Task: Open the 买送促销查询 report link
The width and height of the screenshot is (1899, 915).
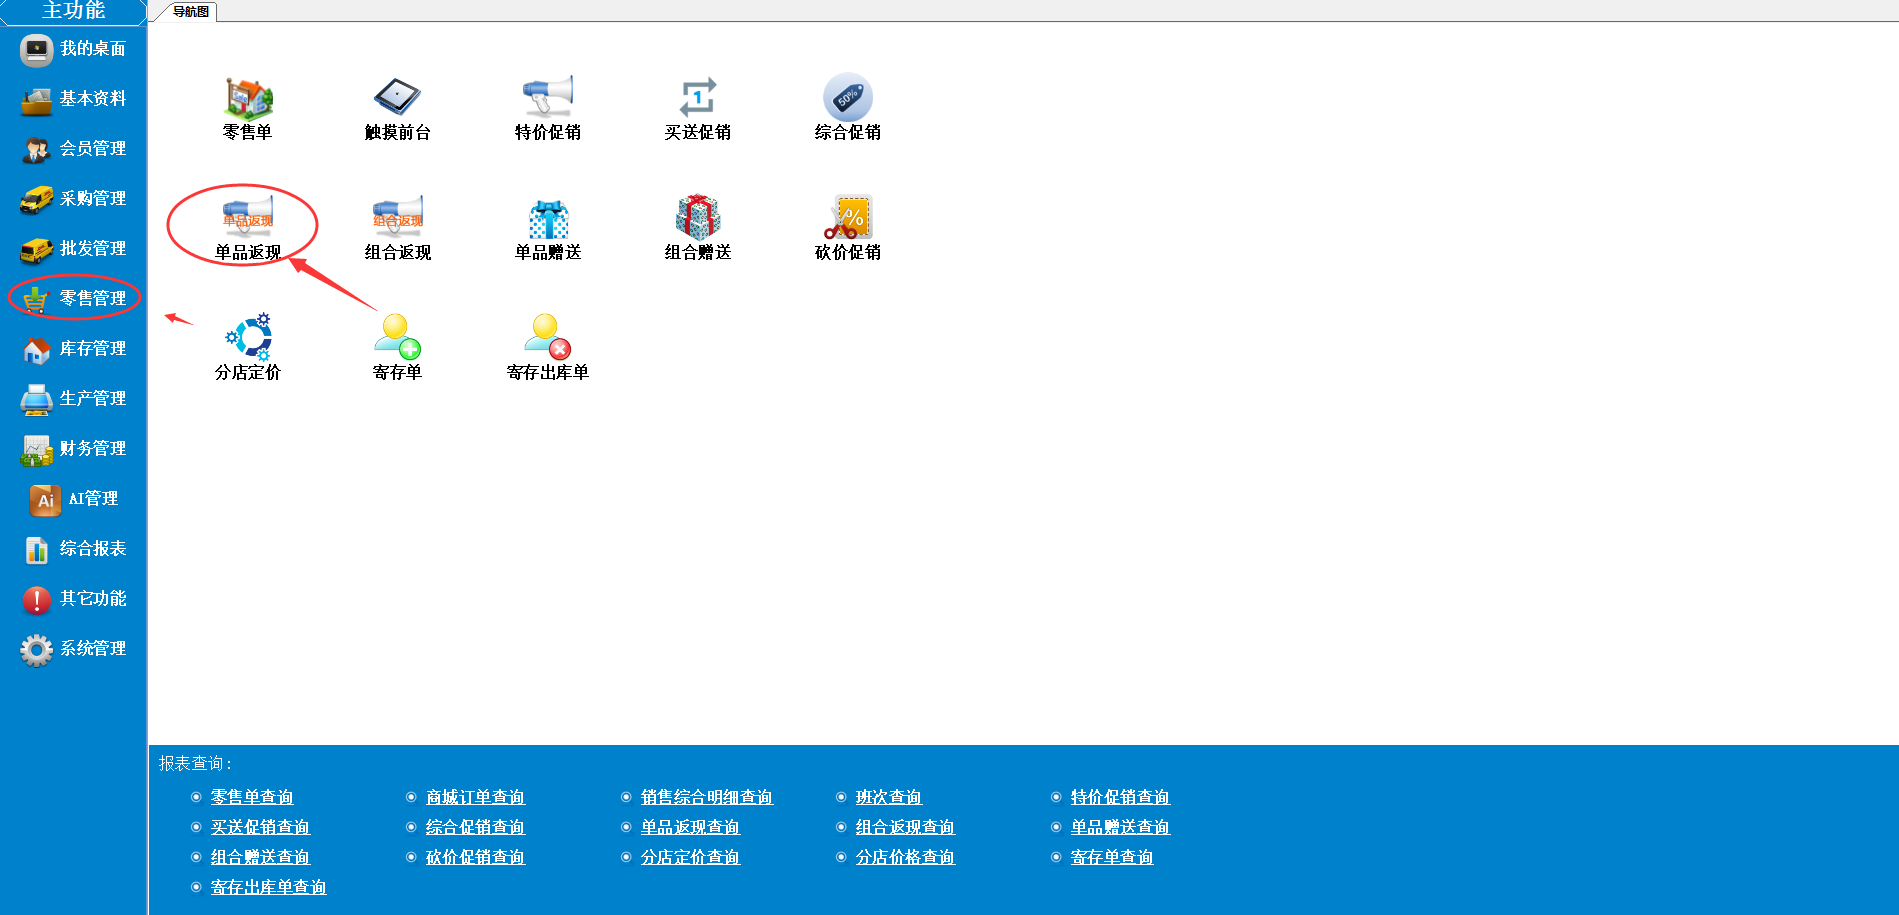Action: coord(260,827)
